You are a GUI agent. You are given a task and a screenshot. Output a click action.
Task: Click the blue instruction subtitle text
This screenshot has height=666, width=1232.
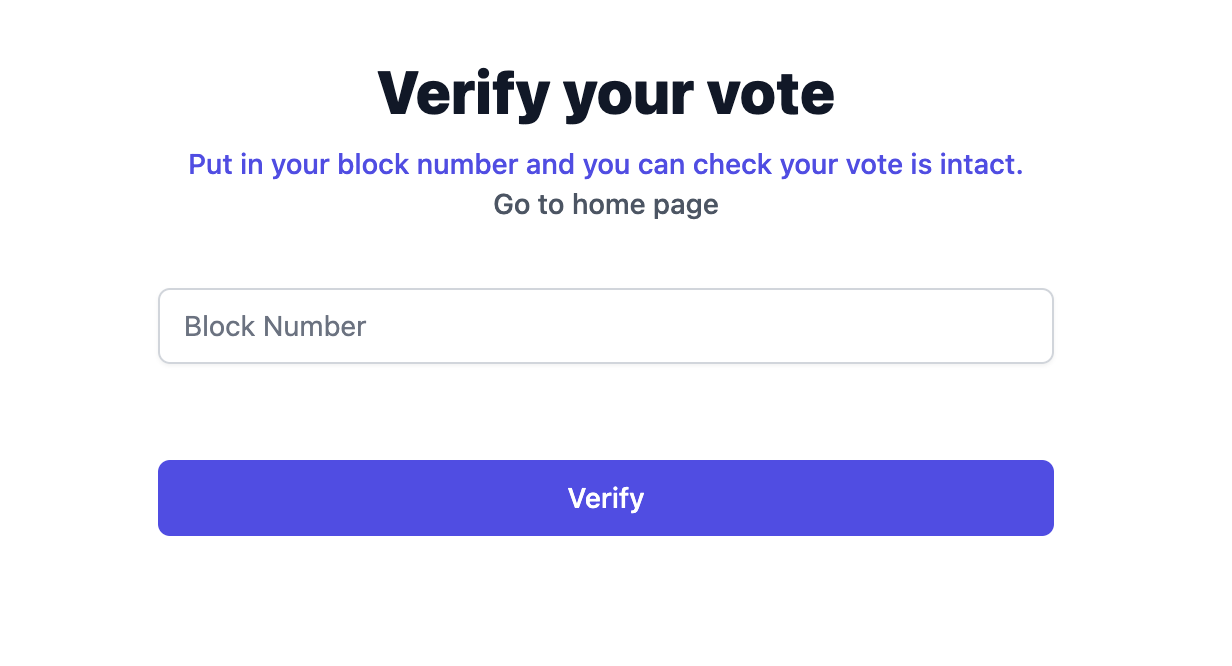coord(605,164)
